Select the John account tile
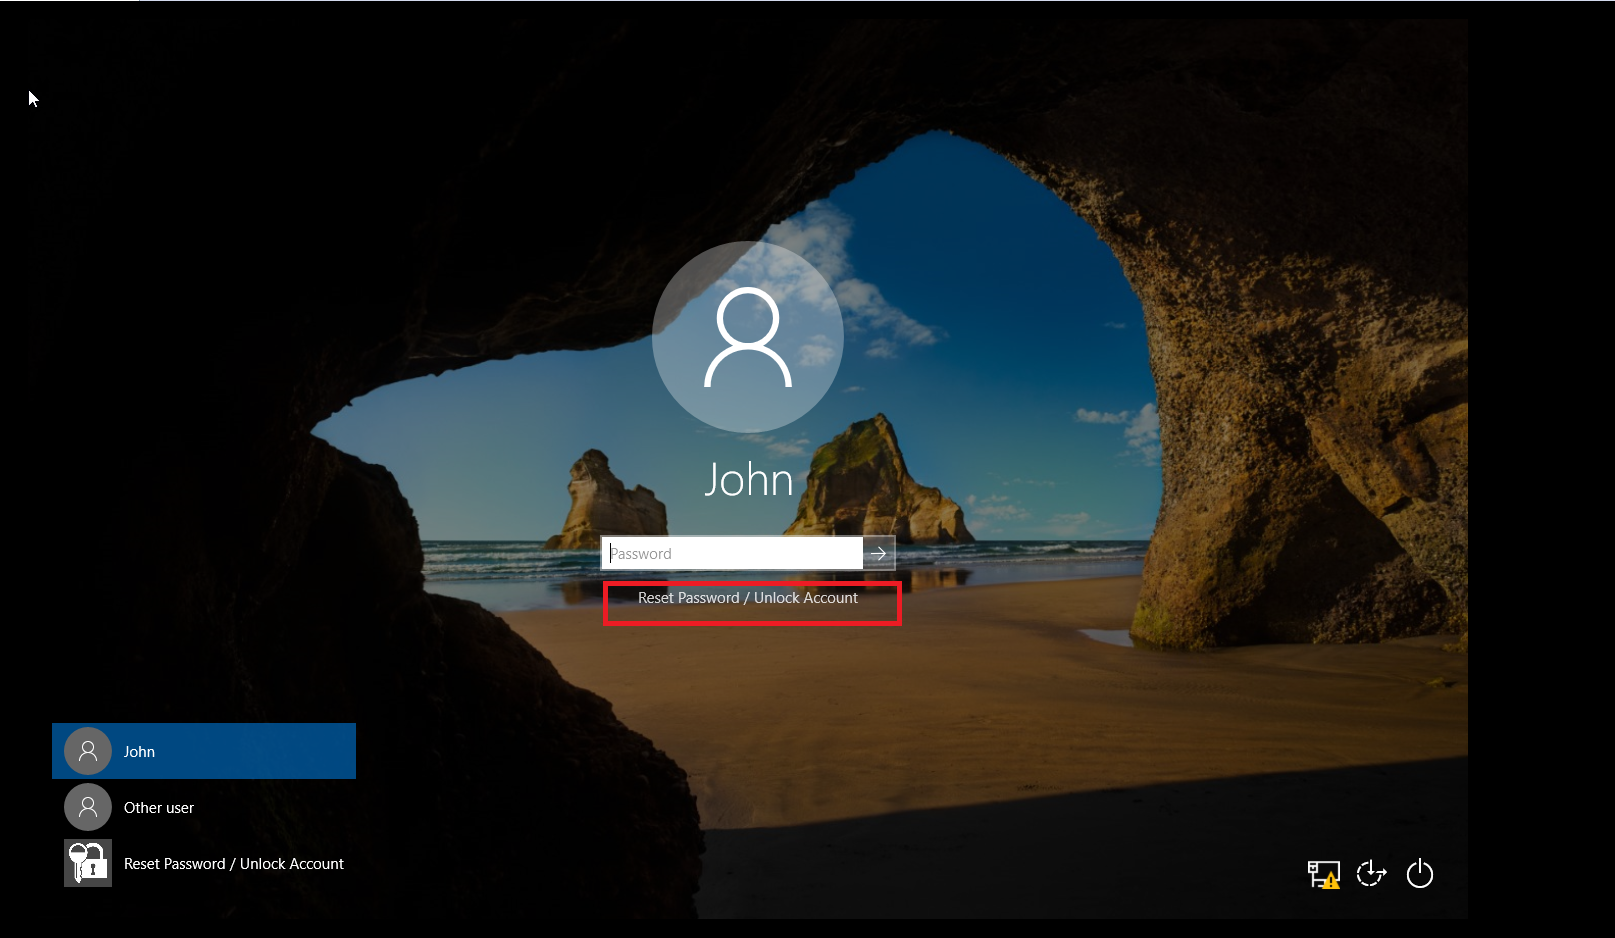Screen dimensions: 1615x938 [203, 750]
